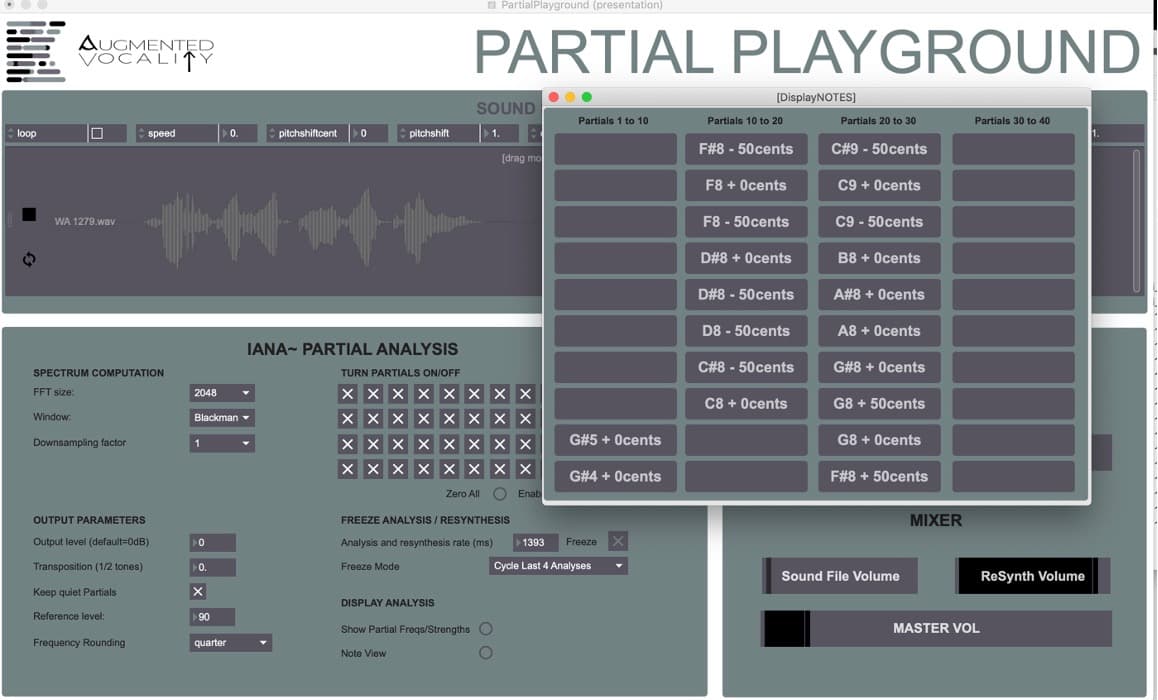Viewport: 1158px width, 700px height.
Task: Click the B8 + 0cents note cell
Action: click(x=879, y=258)
